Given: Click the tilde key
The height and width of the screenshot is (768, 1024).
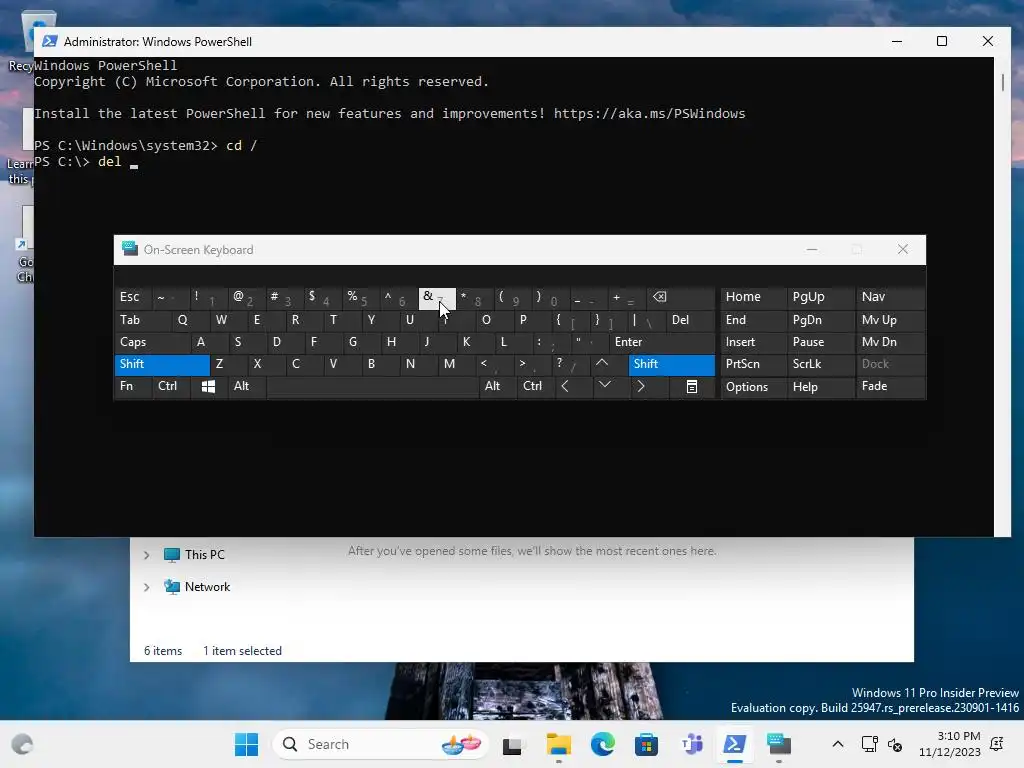Looking at the screenshot, I should coord(171,297).
